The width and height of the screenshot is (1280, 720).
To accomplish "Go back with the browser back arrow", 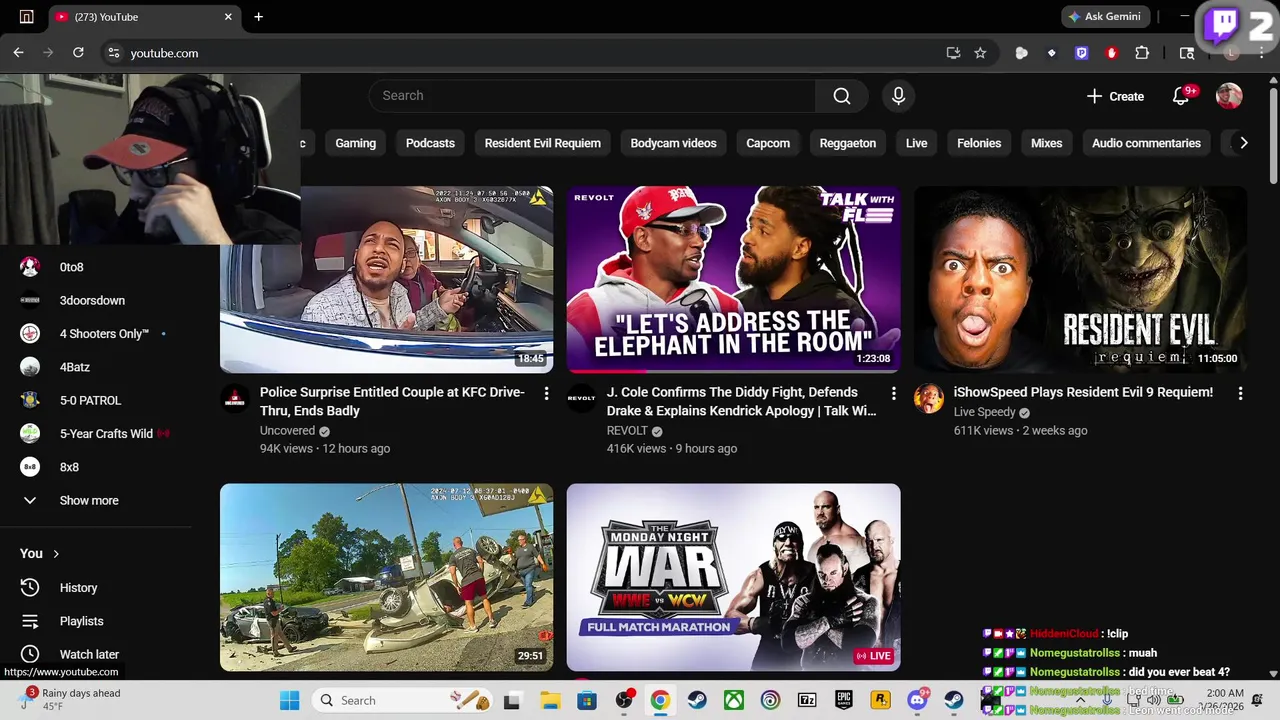I will 18,53.
